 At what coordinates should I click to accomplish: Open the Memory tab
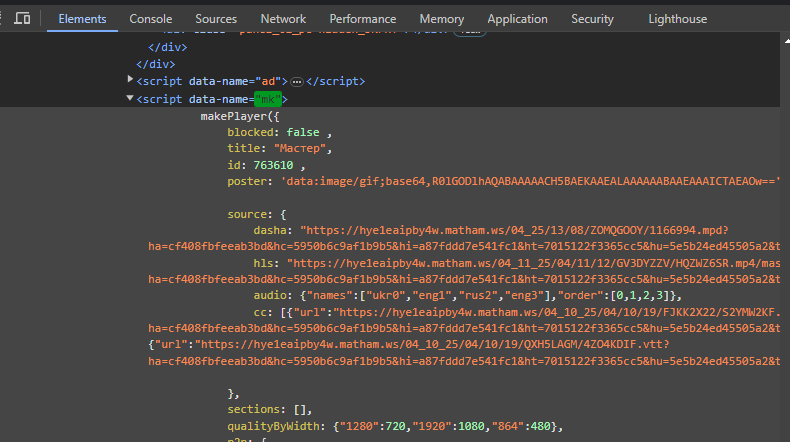click(441, 19)
